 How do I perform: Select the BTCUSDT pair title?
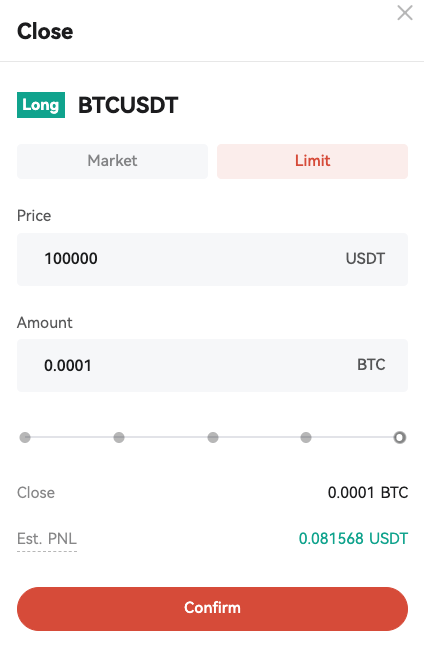(x=128, y=105)
